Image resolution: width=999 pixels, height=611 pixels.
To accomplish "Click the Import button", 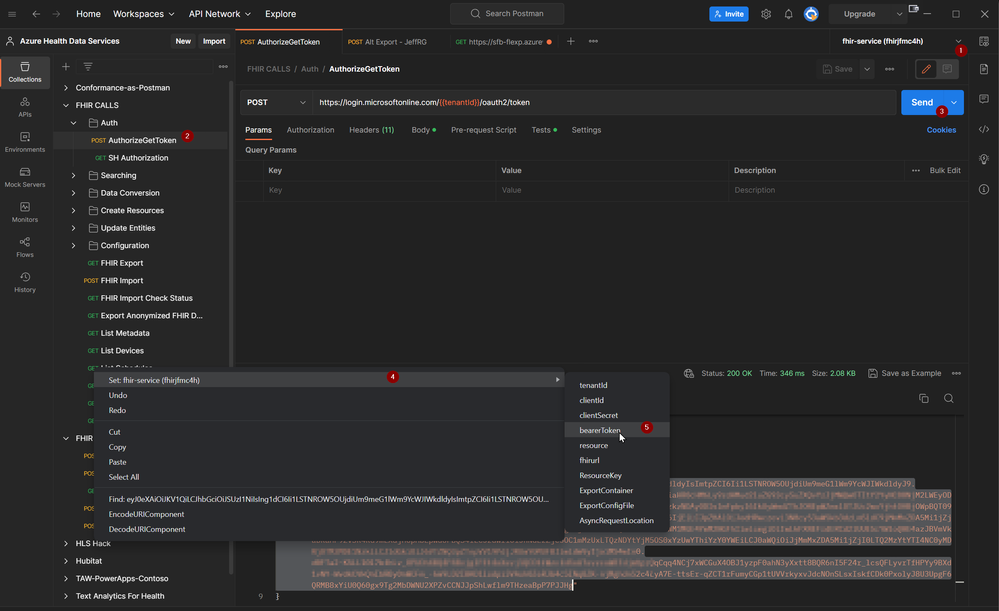I will point(214,41).
